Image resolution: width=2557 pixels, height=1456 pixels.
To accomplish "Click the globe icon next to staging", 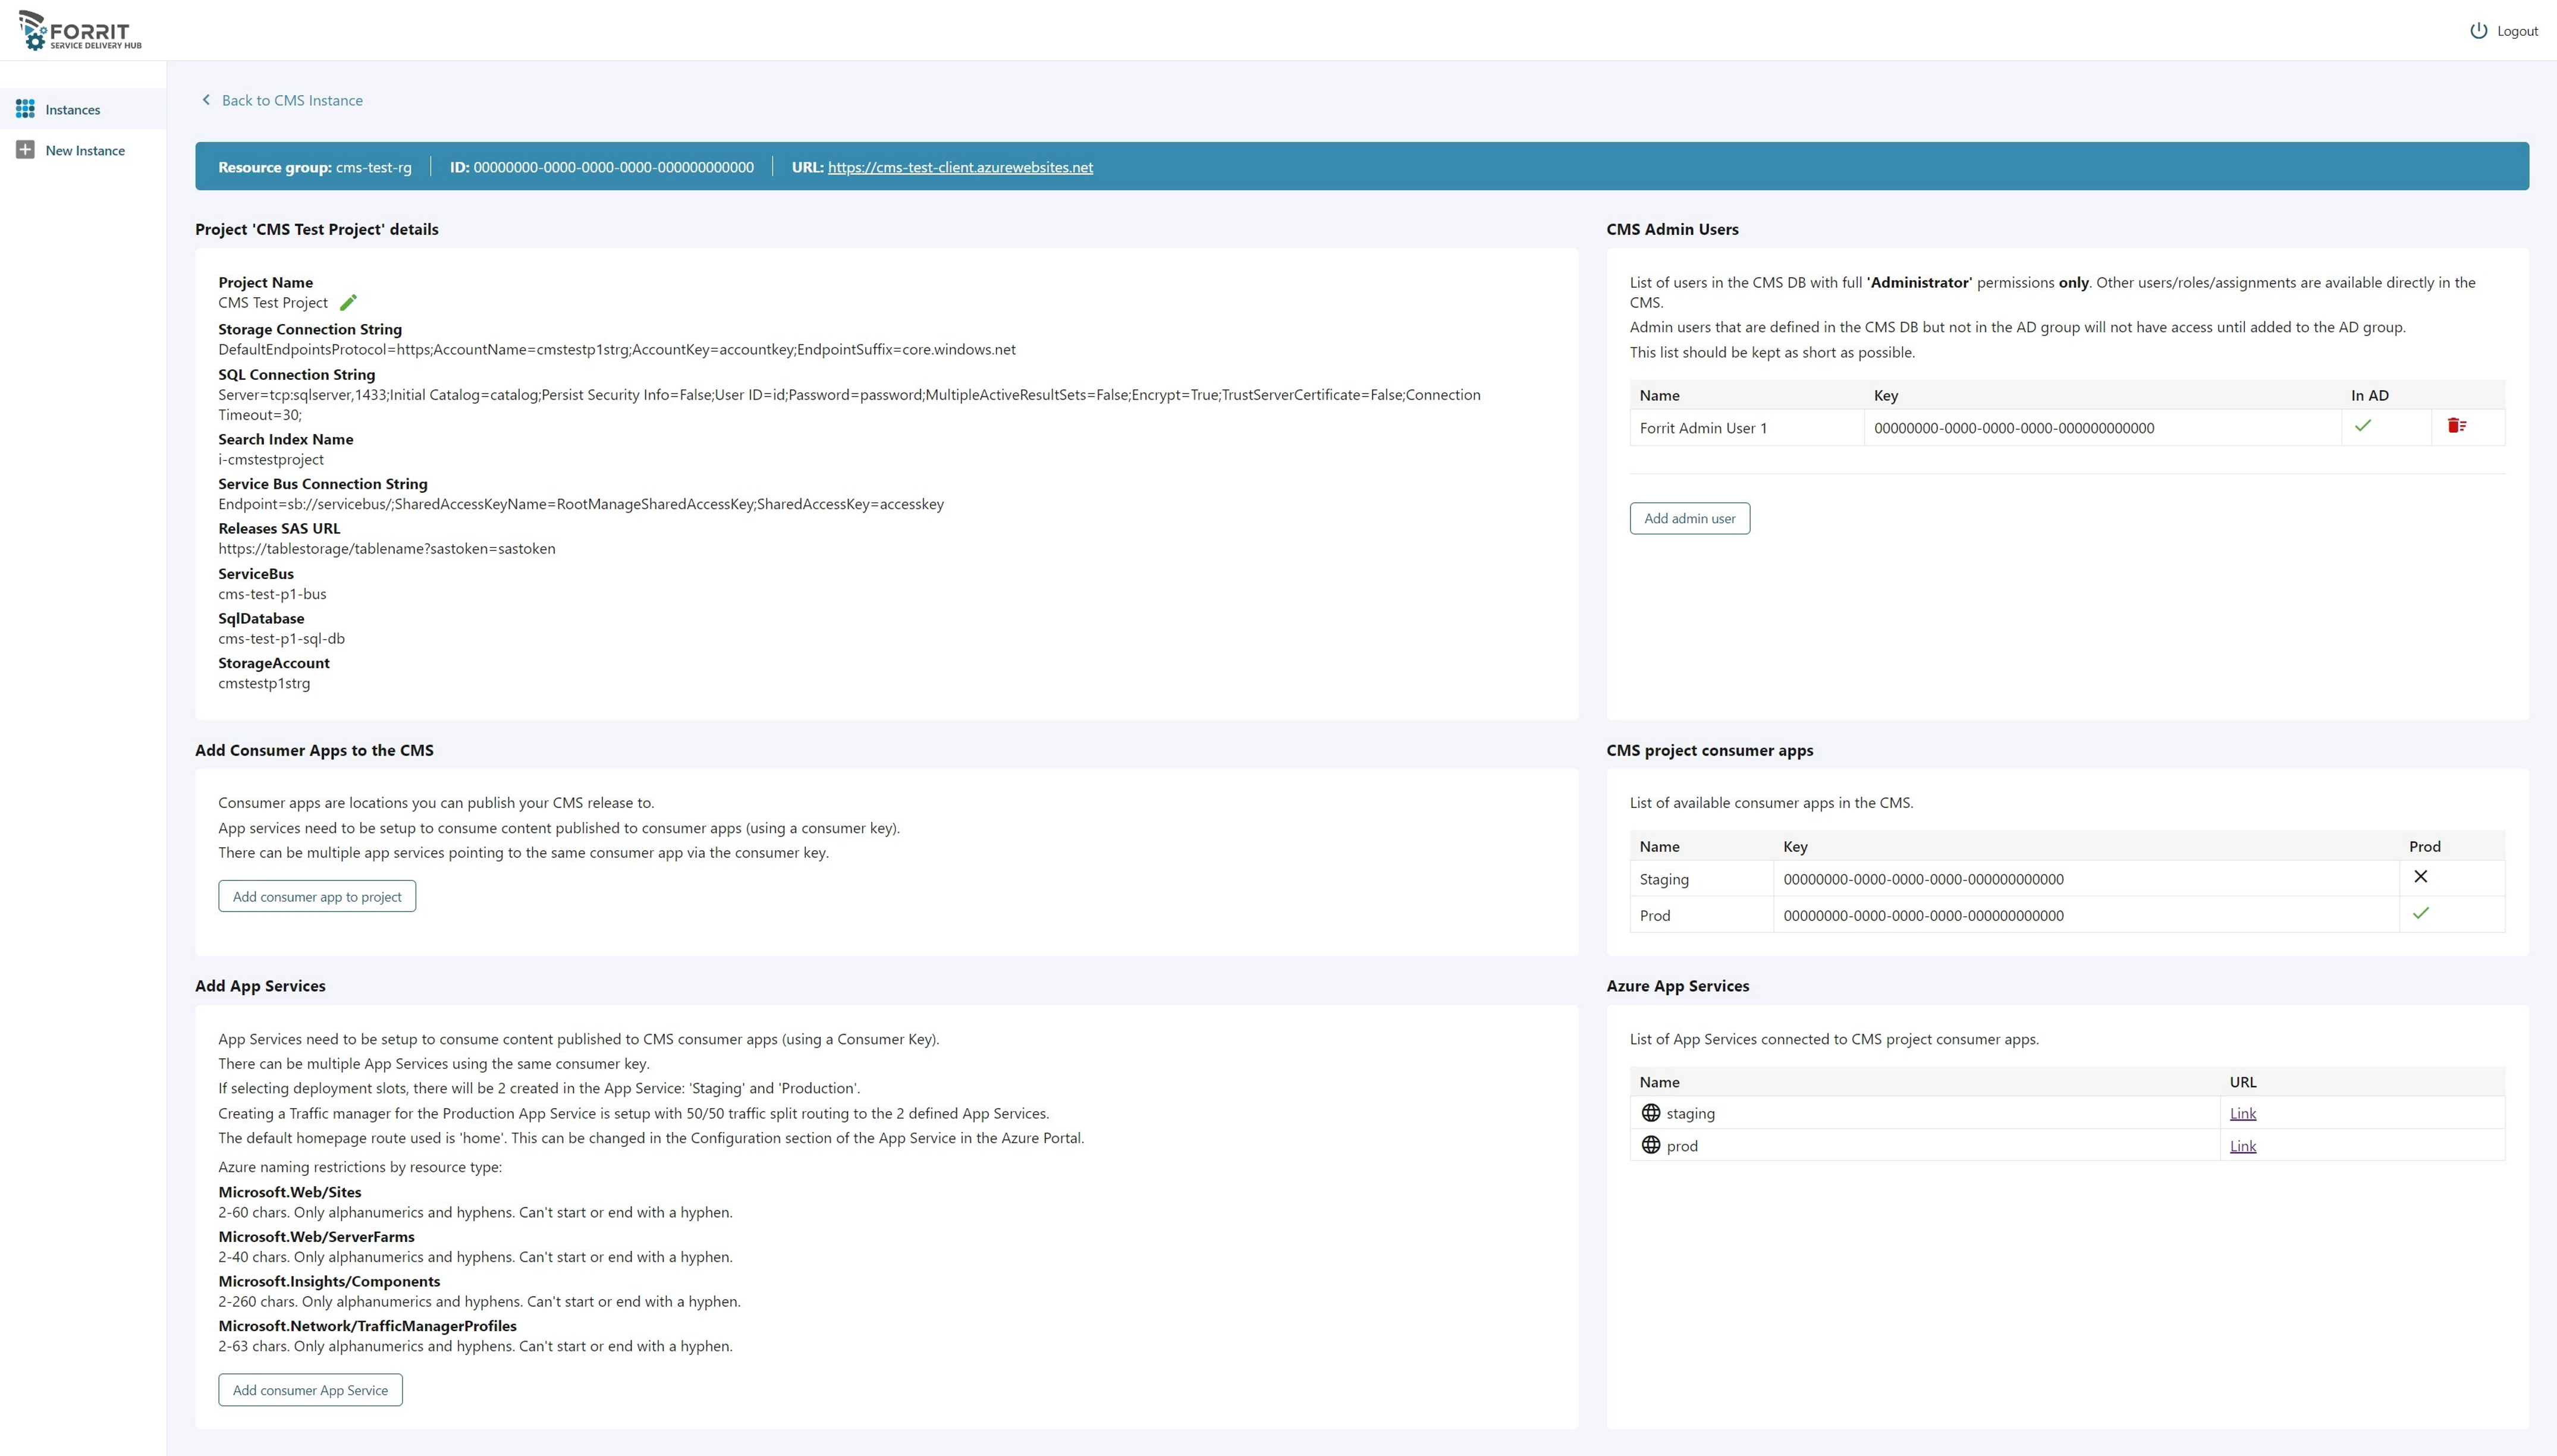I will pos(1651,1113).
